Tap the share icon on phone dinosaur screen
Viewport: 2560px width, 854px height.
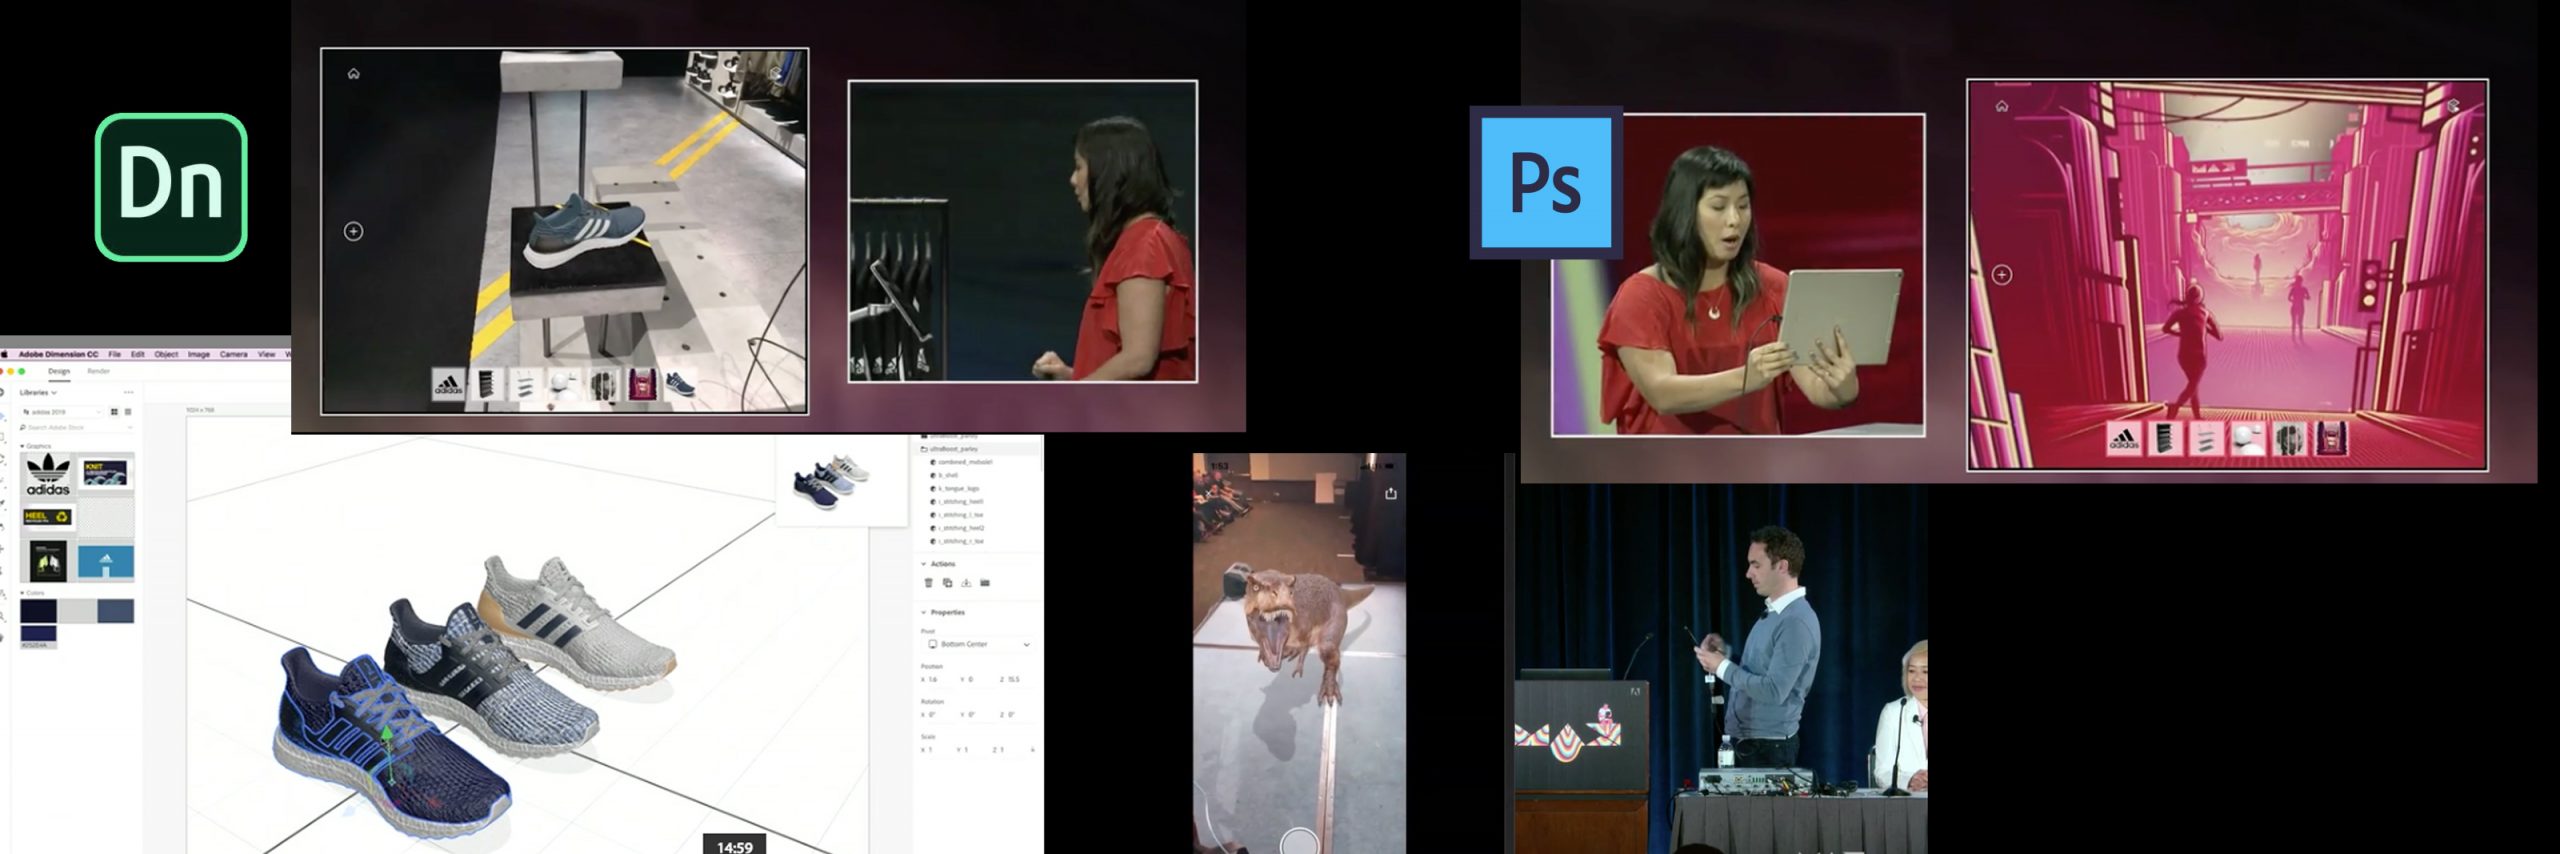1390,493
